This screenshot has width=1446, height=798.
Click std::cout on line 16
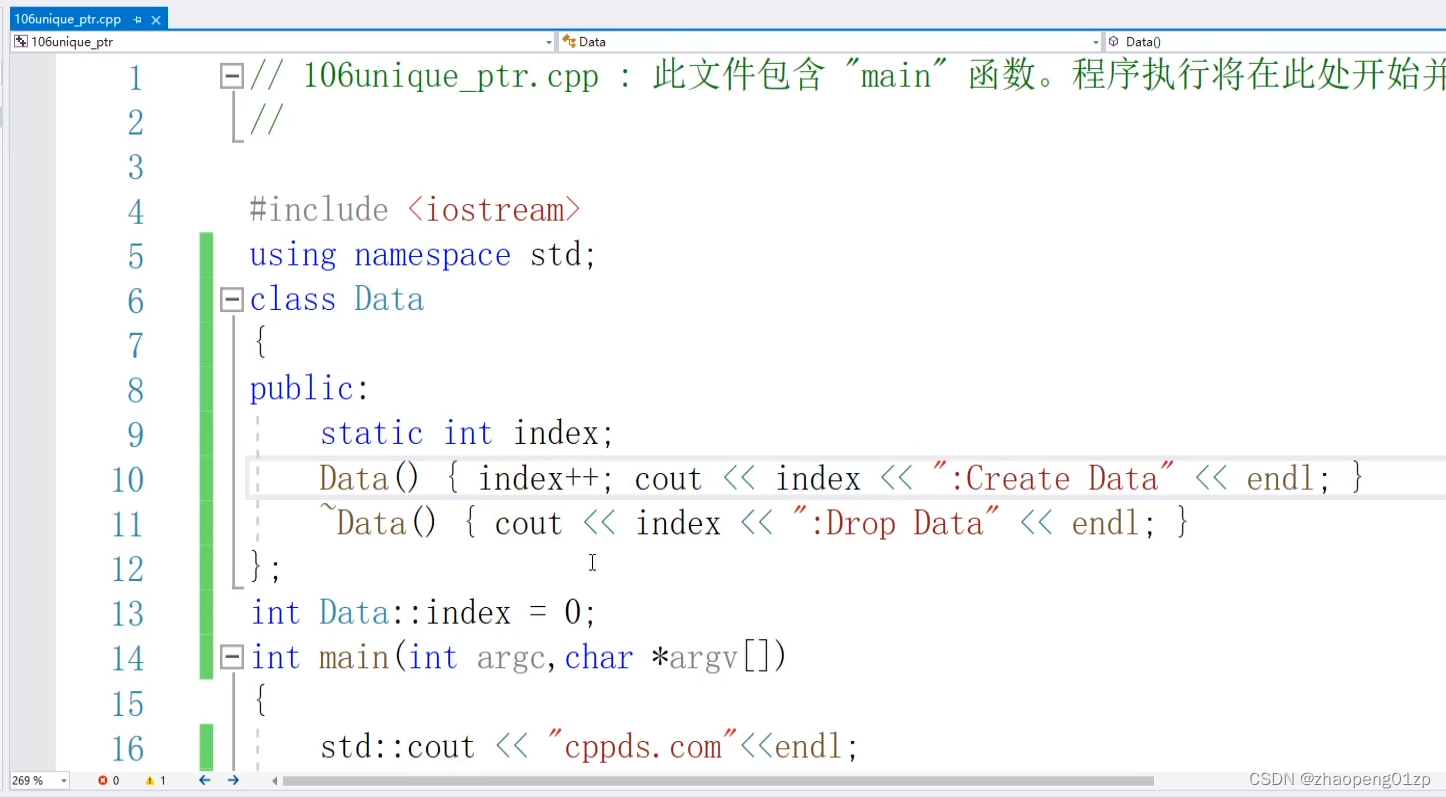[x=397, y=747]
